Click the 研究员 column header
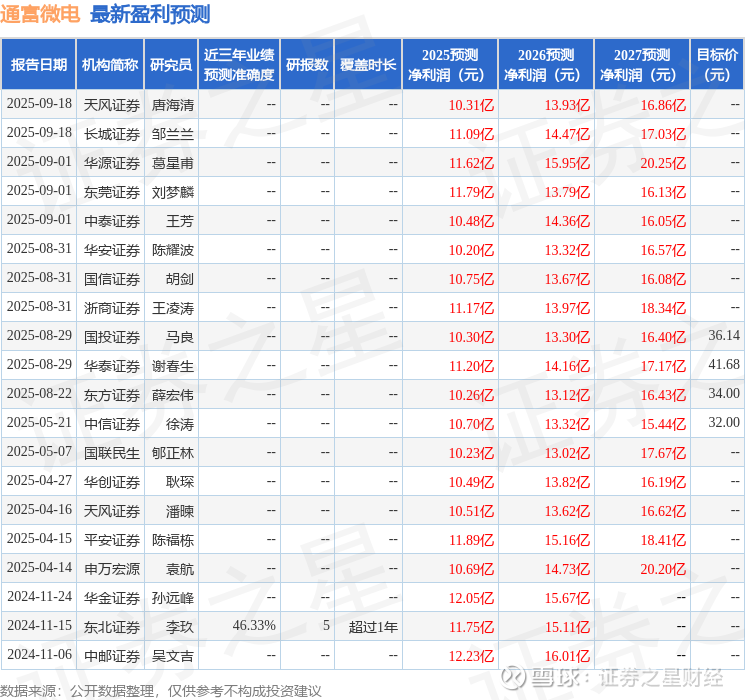Screen dimensions: 745x700 click(x=171, y=65)
